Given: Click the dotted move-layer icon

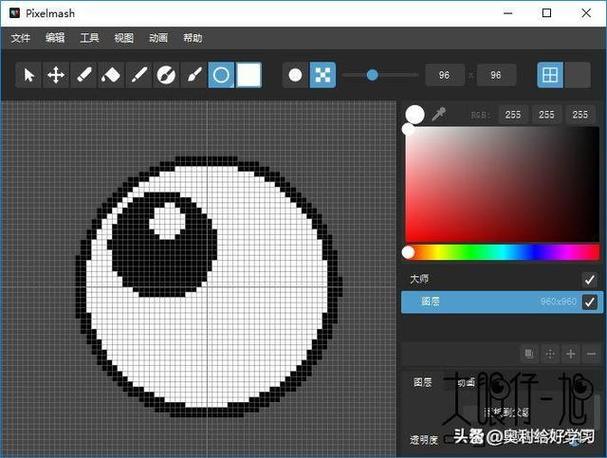Looking at the screenshot, I should [x=550, y=353].
